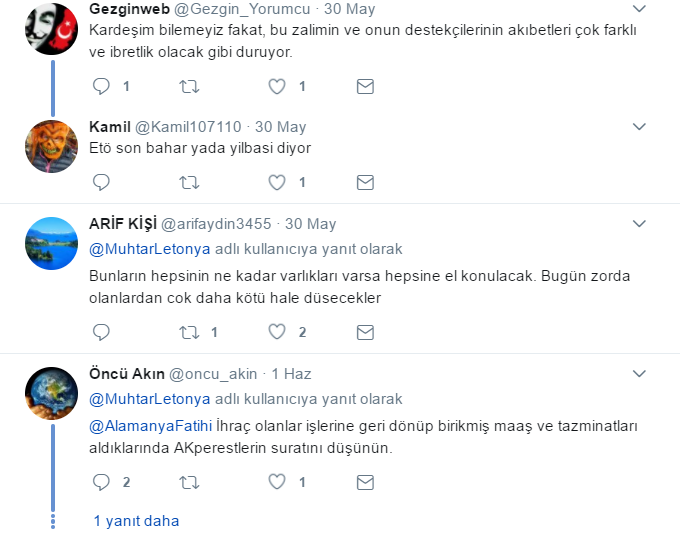Retweet Kamil's tweet
The image size is (680, 539).
point(188,182)
